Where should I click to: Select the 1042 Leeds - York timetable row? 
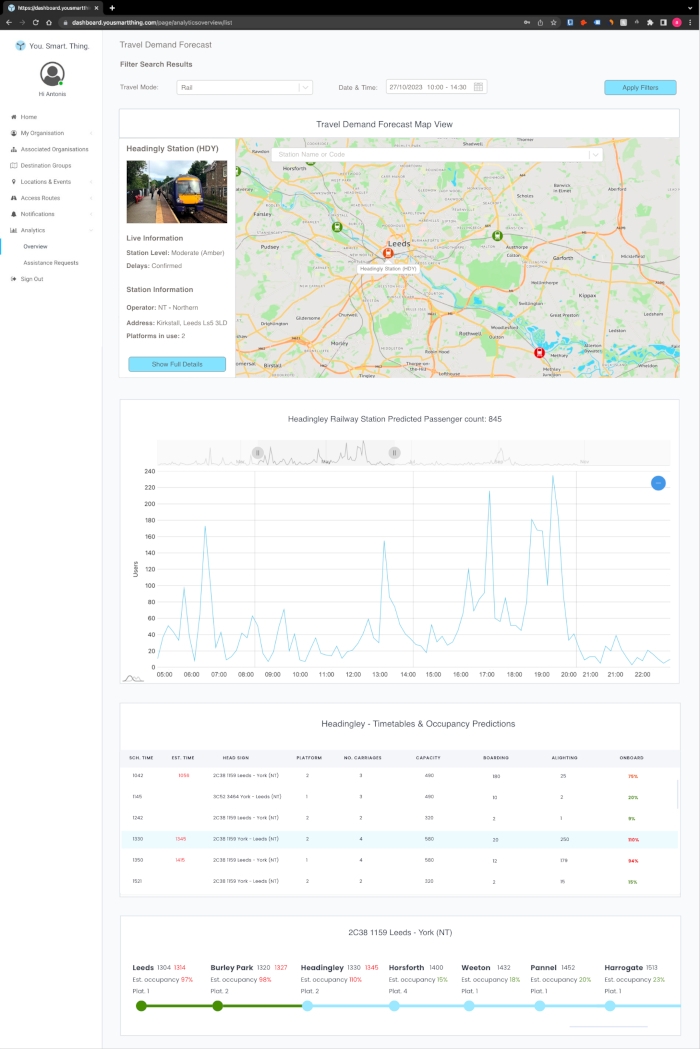tap(400, 776)
